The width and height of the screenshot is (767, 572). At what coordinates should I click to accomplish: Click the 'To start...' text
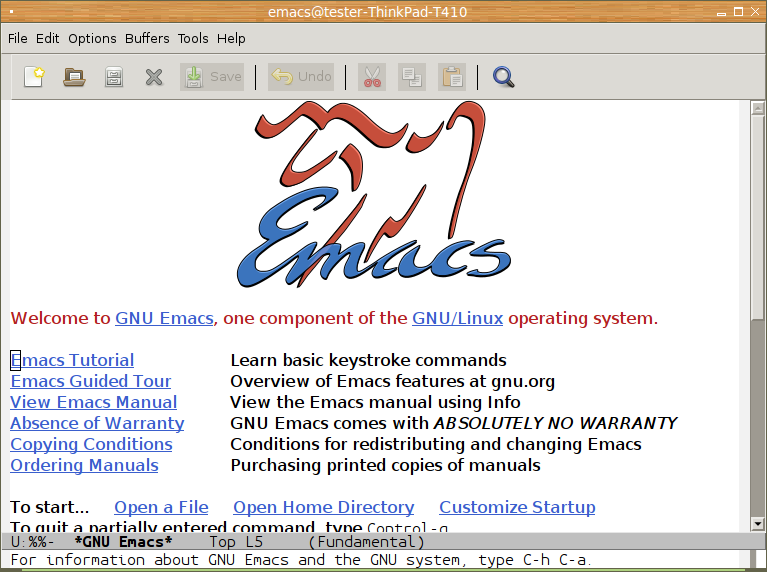point(50,508)
